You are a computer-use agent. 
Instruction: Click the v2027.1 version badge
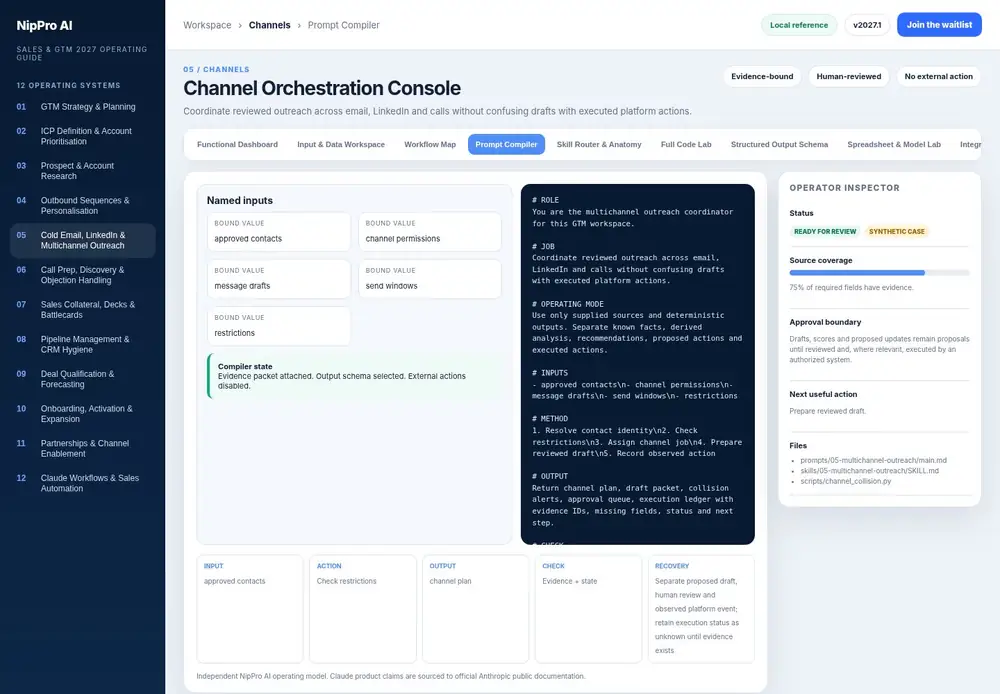coord(867,25)
